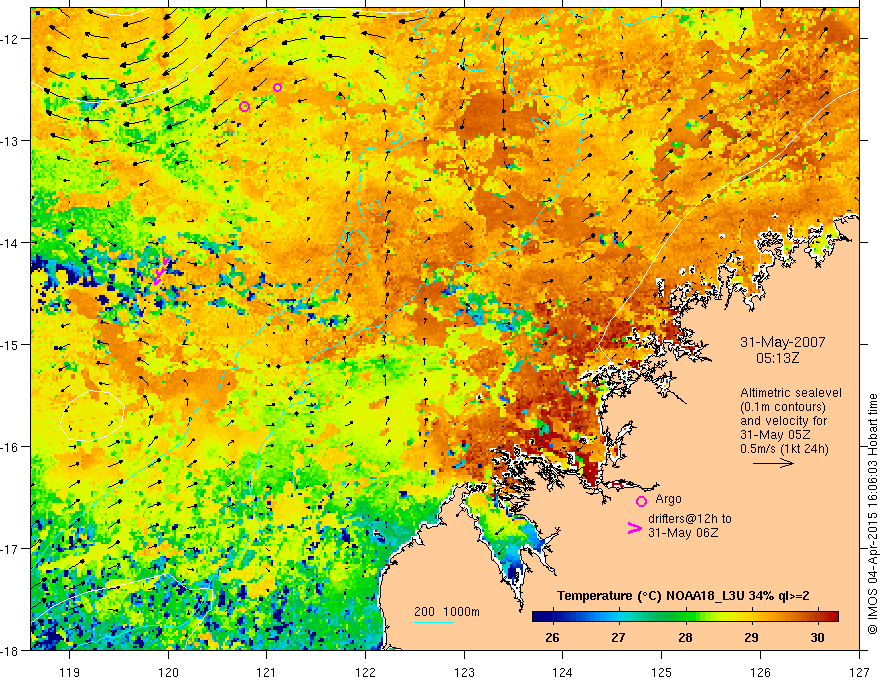Screen dimensions: 880x680
Task: Click the color bar label '28'
Action: pyautogui.click(x=685, y=637)
